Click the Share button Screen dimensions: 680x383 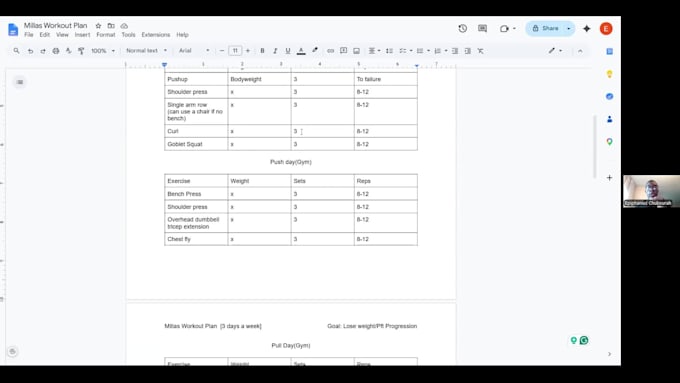(x=545, y=29)
